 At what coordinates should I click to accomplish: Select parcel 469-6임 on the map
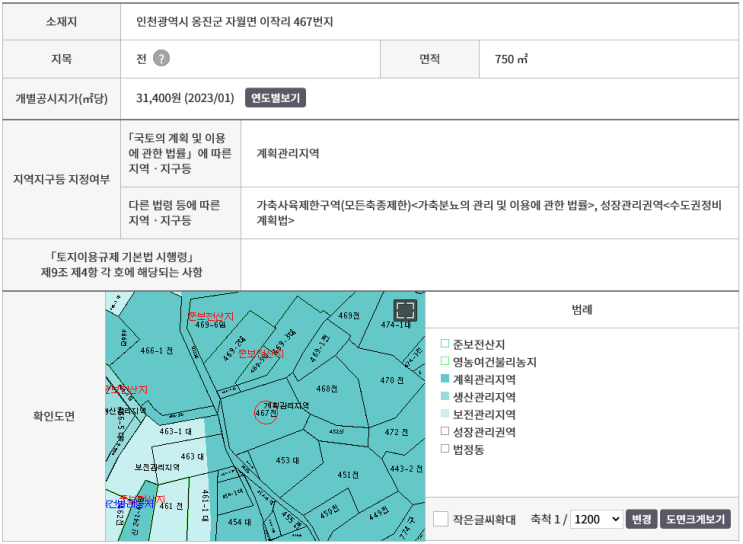(x=210, y=325)
